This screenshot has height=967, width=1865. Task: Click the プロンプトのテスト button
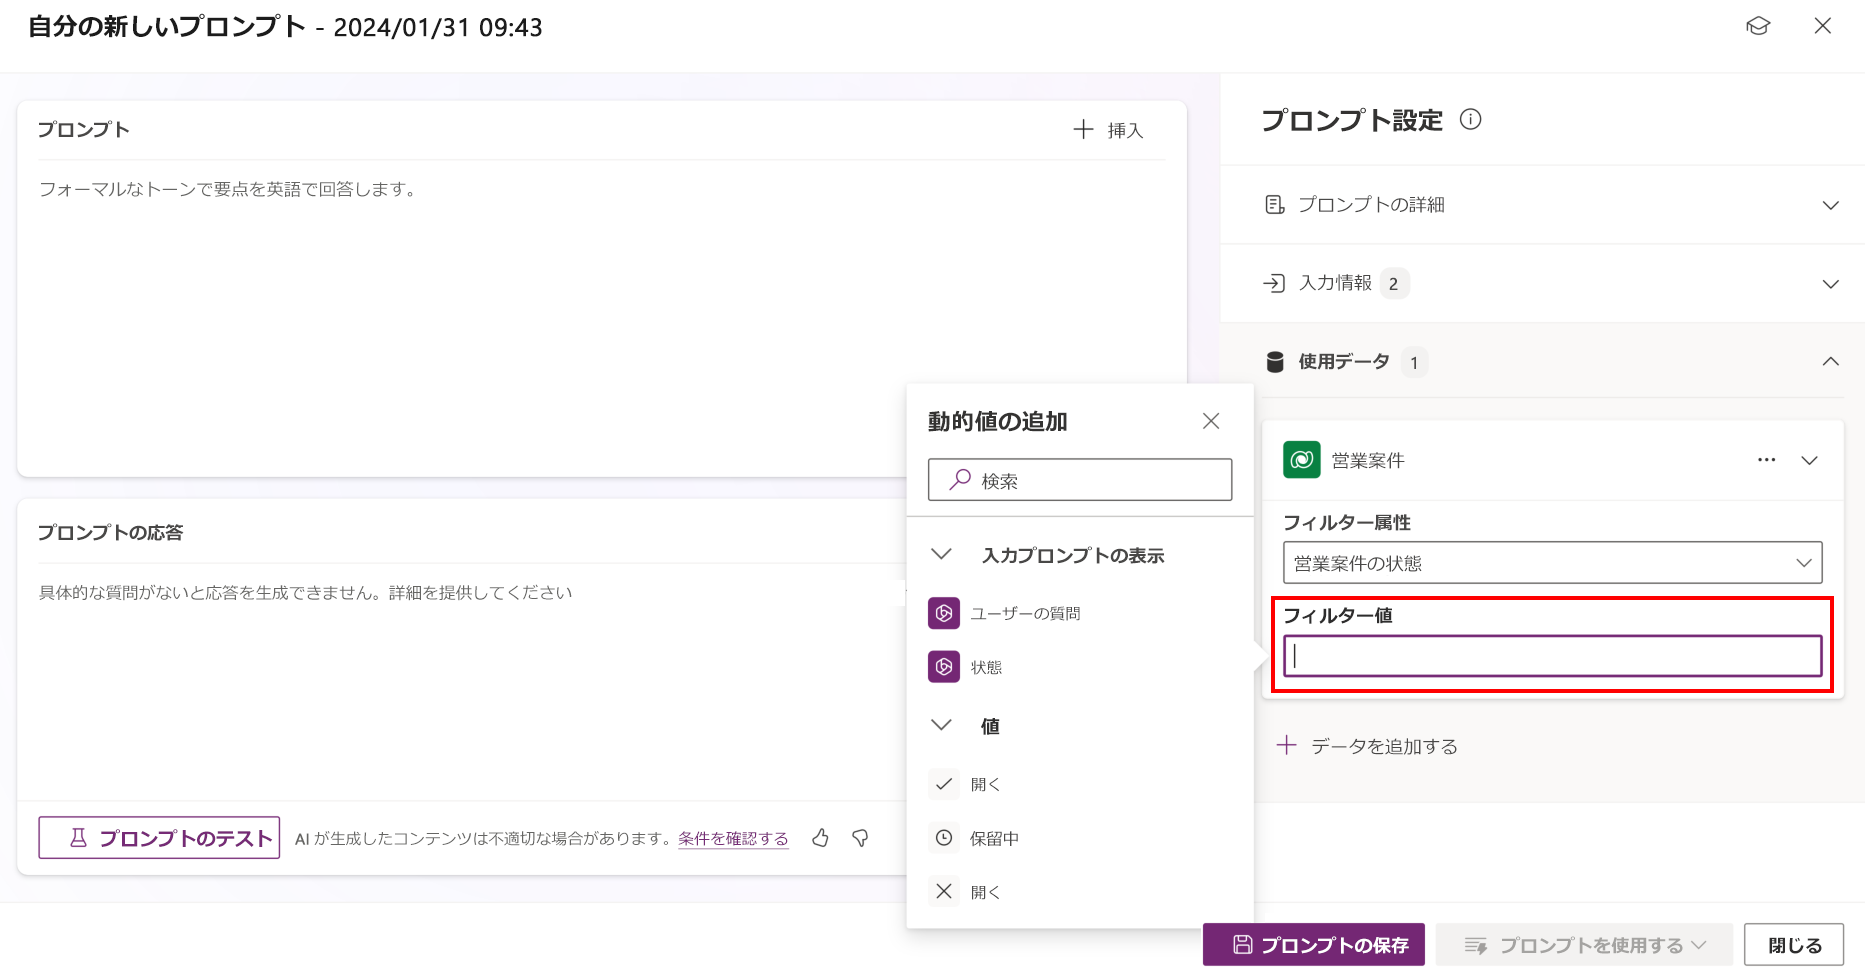coord(159,838)
